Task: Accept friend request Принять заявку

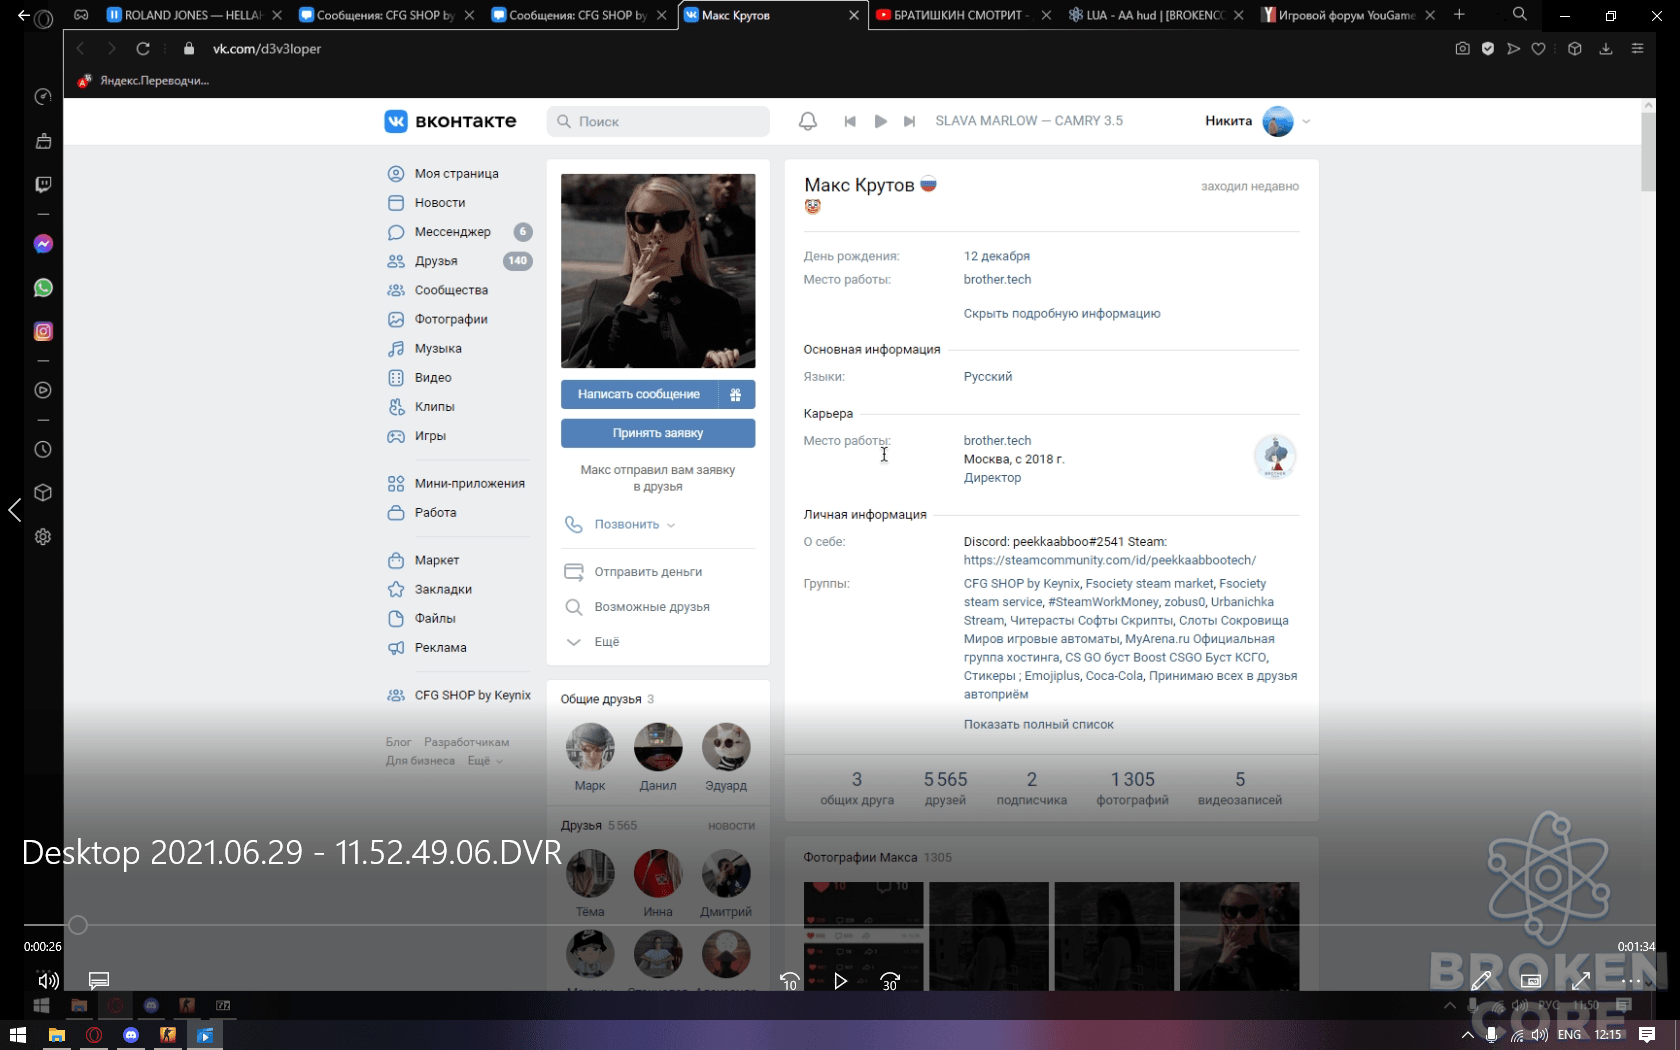Action: click(x=658, y=433)
